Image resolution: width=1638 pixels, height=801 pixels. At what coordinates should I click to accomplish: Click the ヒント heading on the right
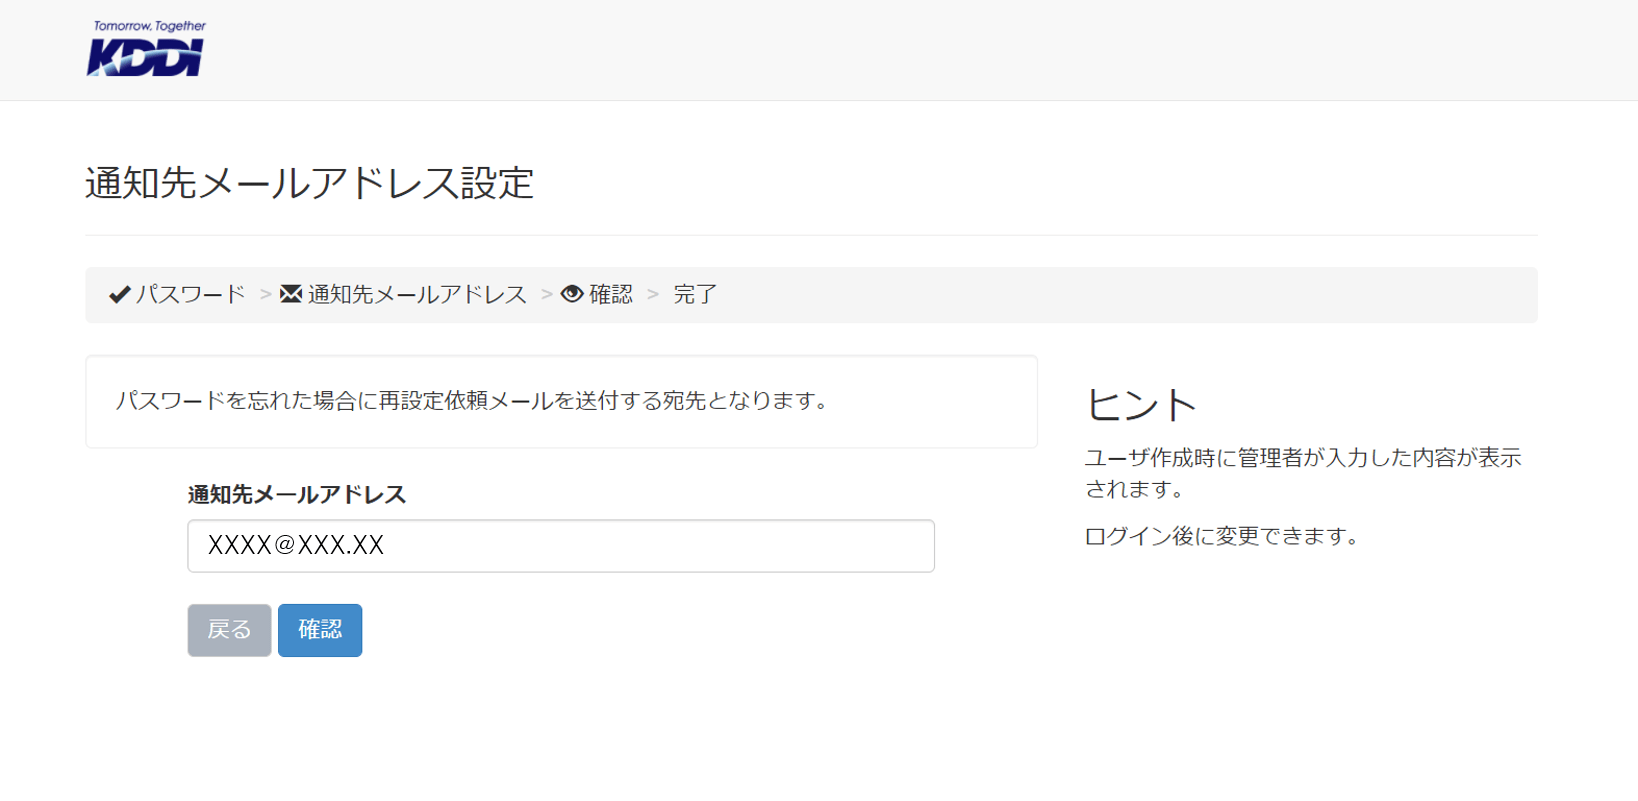point(1141,405)
